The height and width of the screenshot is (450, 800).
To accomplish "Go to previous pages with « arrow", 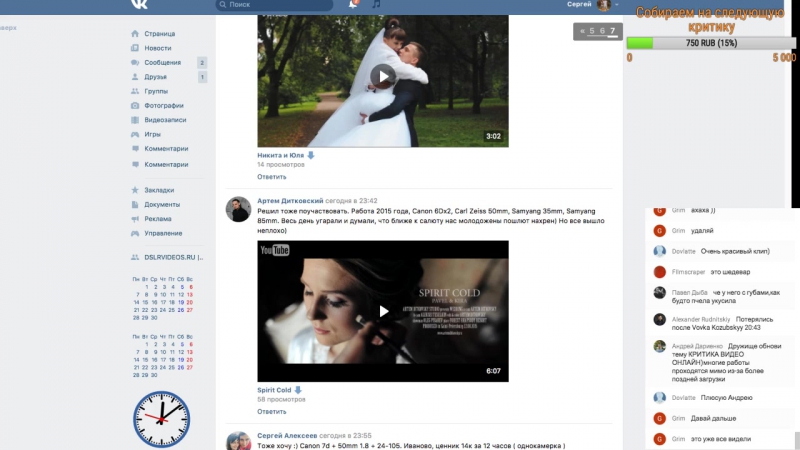I will click(582, 31).
